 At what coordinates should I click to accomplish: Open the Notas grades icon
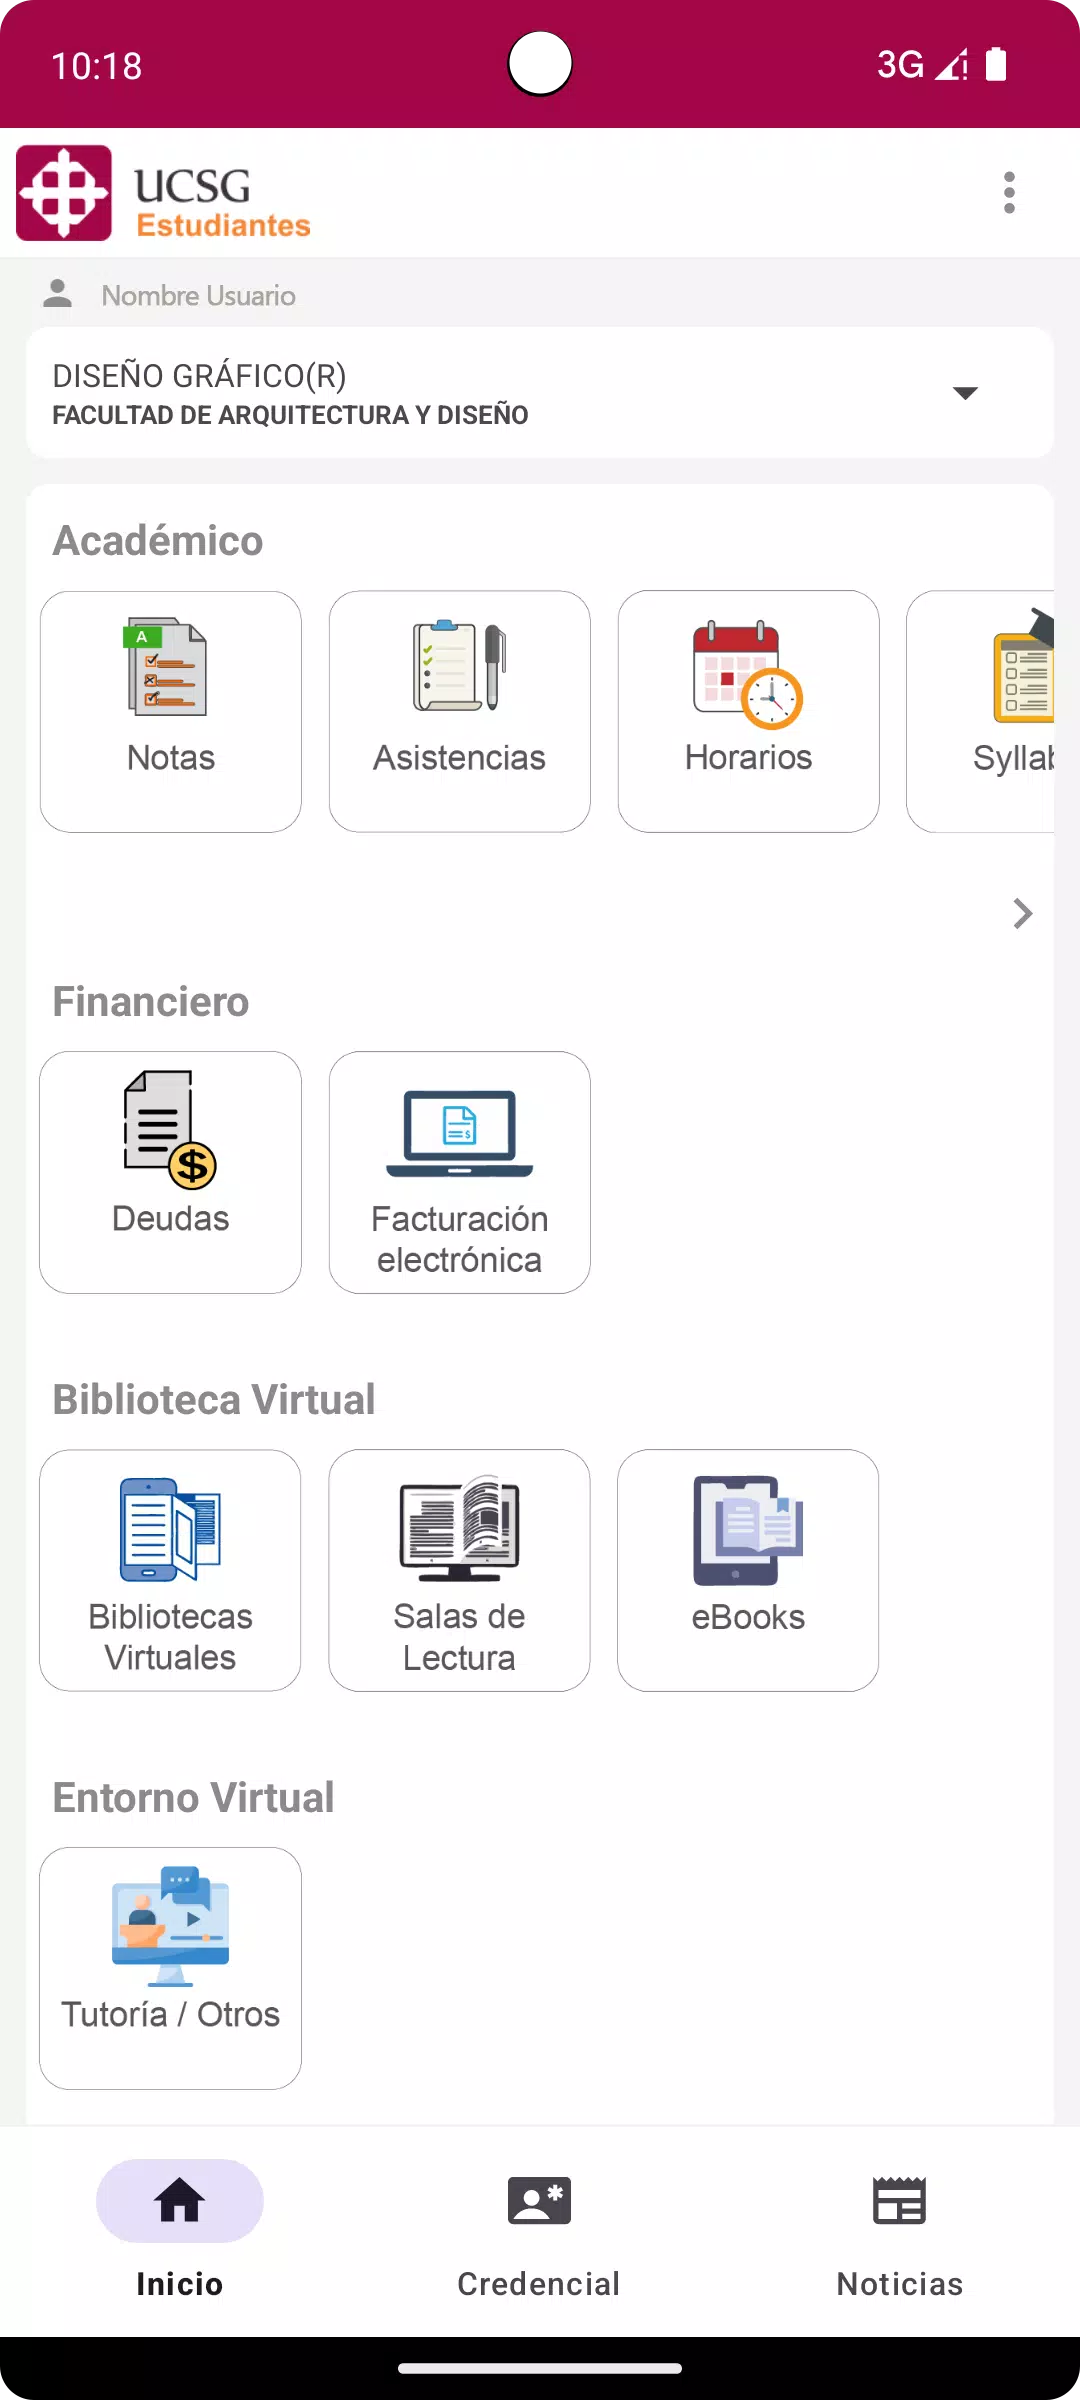[x=168, y=668]
